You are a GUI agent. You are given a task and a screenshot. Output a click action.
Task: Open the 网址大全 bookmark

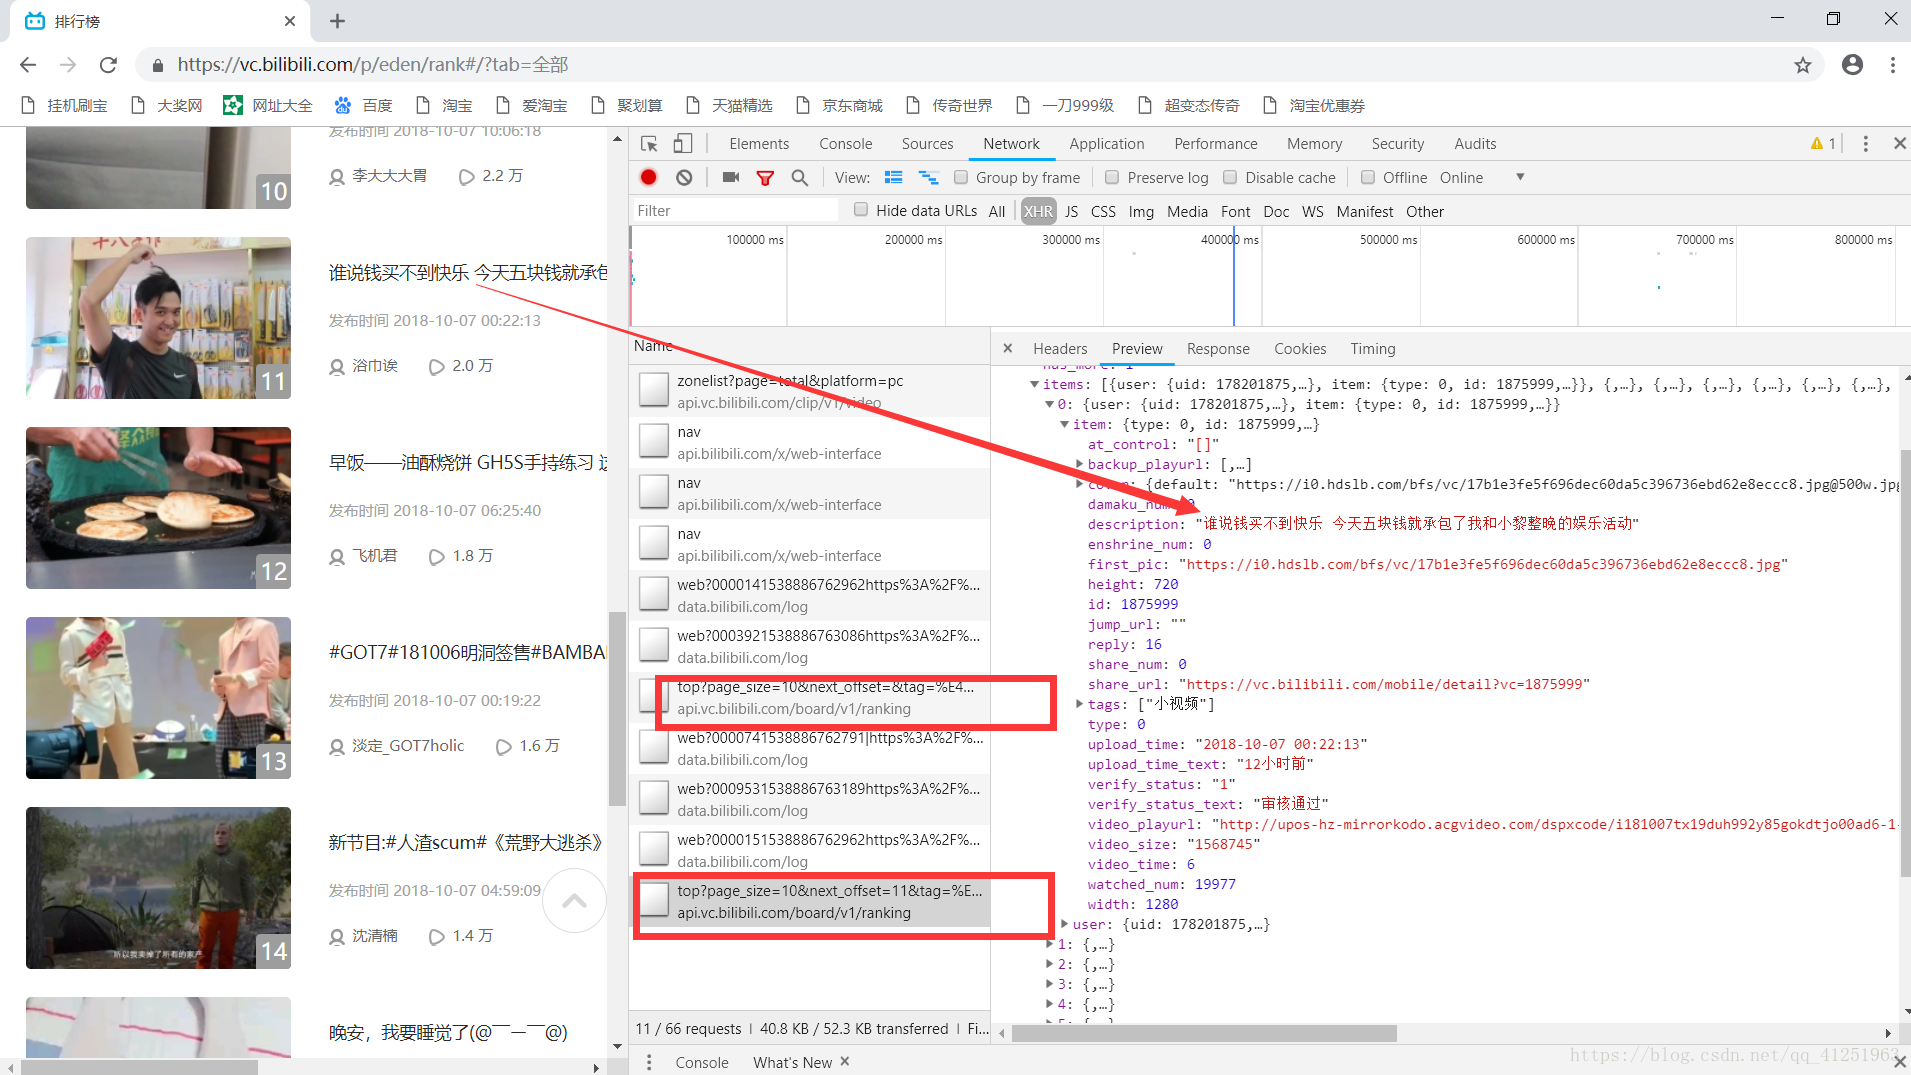coord(268,105)
